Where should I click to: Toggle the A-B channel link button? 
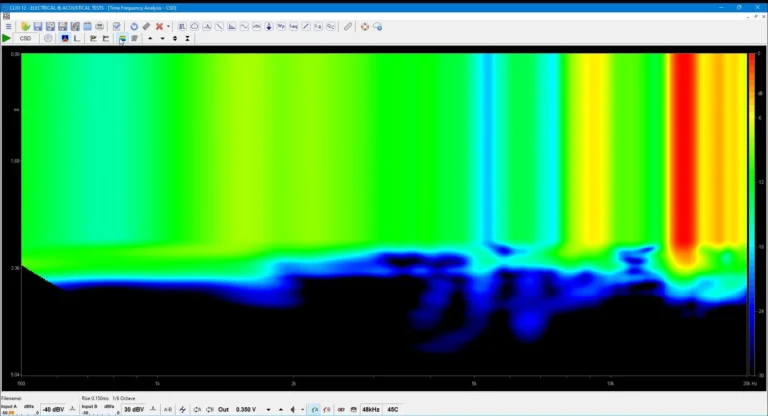167,409
